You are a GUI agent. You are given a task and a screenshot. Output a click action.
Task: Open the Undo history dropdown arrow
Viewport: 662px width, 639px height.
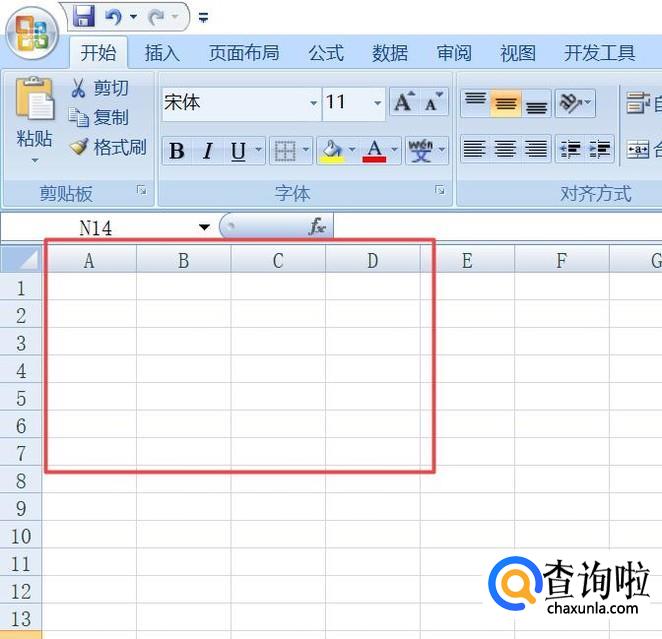(133, 17)
